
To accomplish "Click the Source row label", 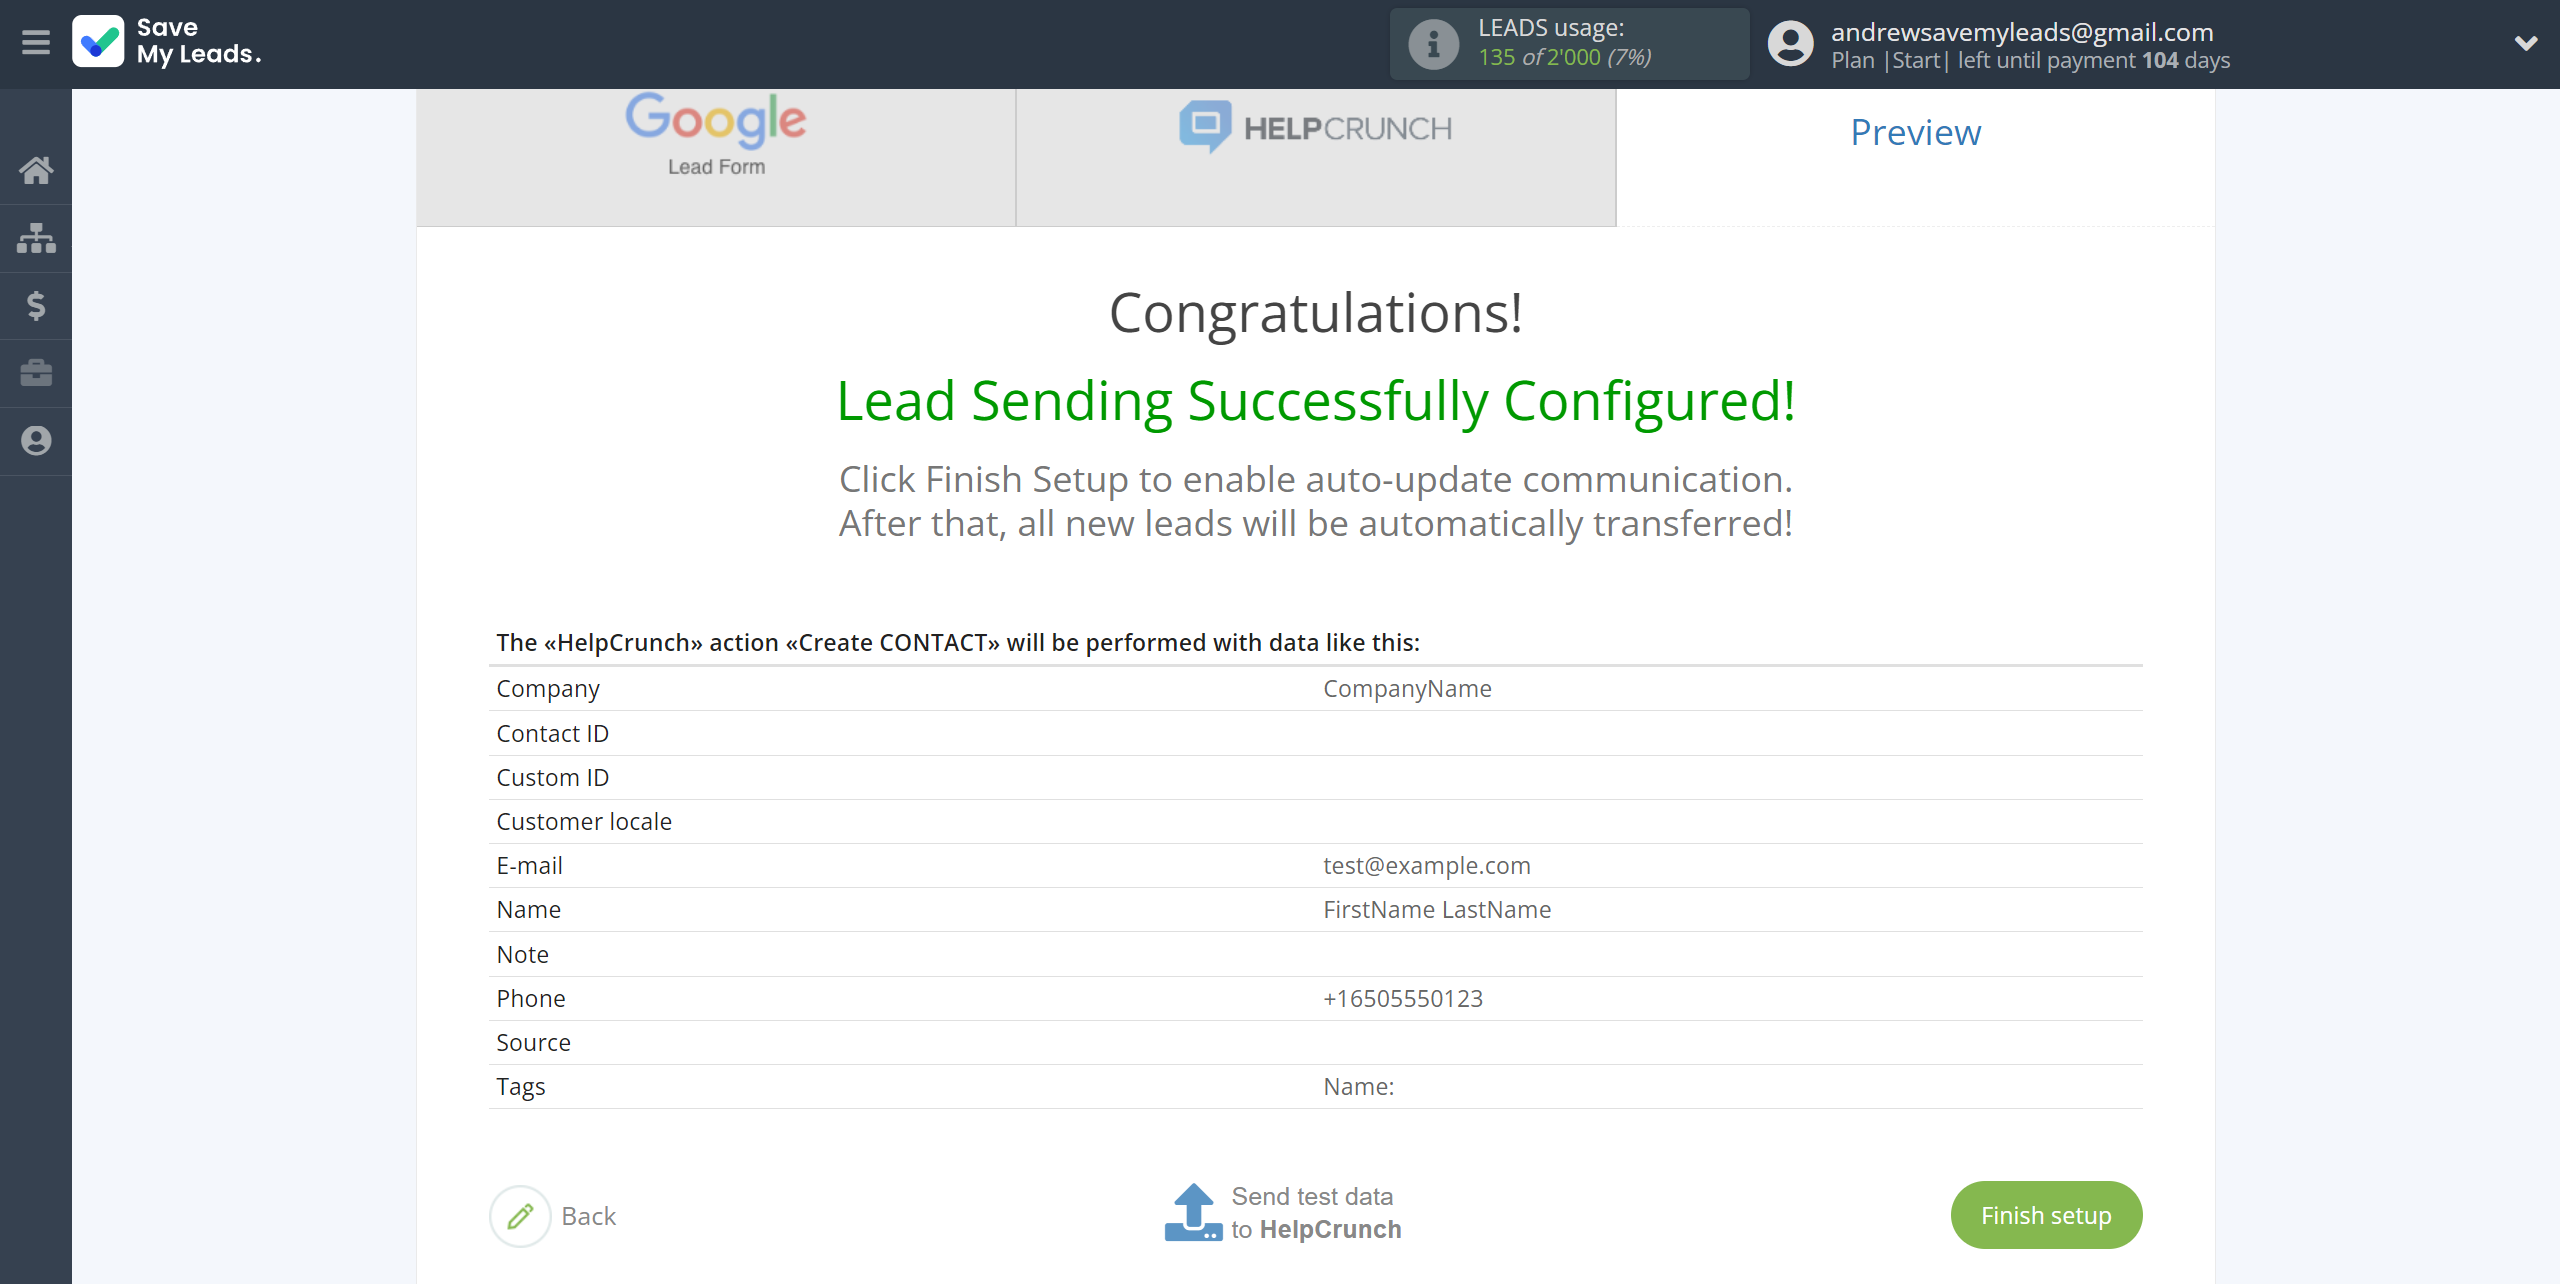I will point(533,1043).
